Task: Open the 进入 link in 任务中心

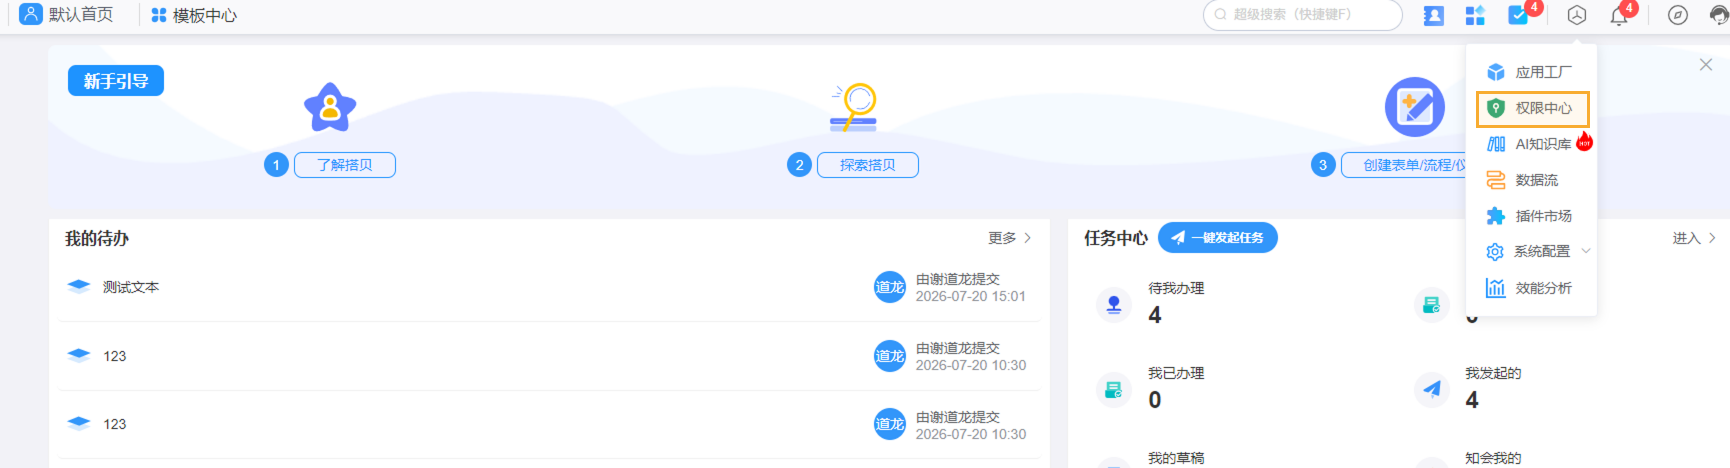Action: pos(1694,238)
